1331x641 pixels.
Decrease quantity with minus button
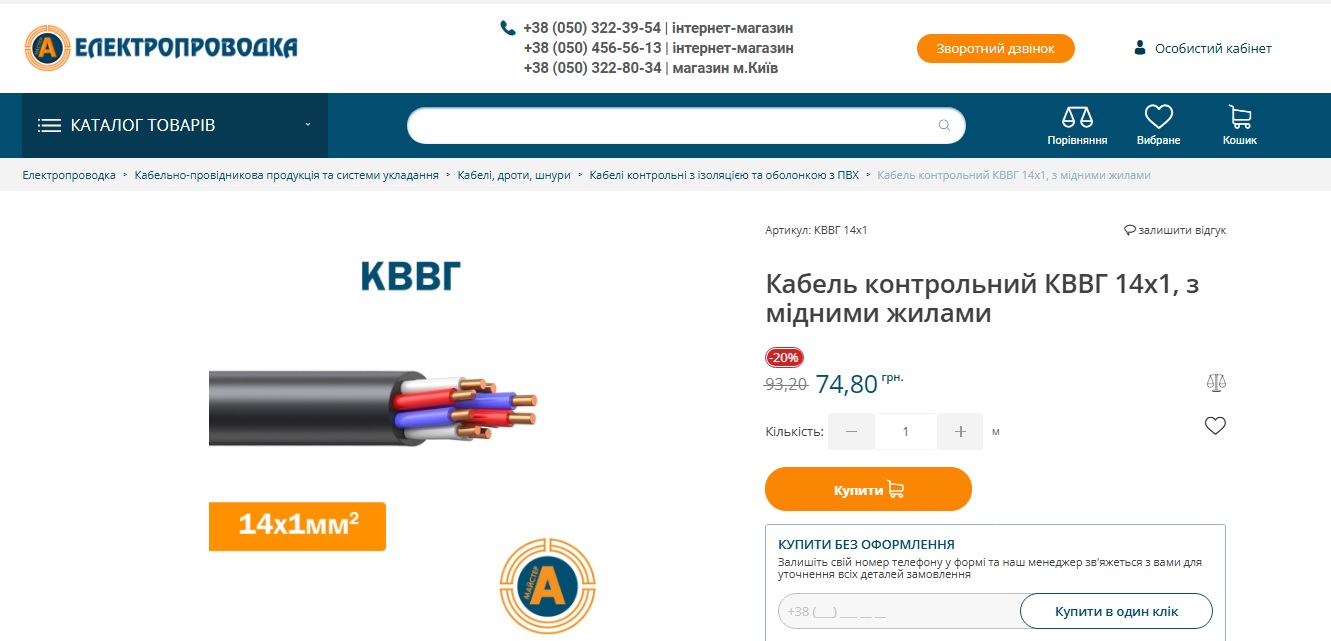pyautogui.click(x=852, y=432)
